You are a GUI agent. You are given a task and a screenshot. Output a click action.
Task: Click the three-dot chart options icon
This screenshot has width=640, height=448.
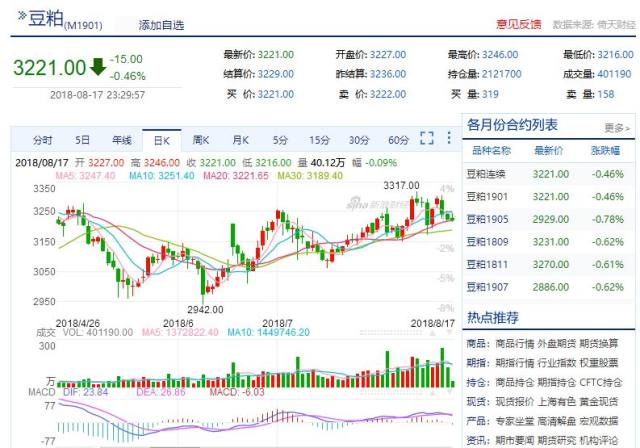447,139
